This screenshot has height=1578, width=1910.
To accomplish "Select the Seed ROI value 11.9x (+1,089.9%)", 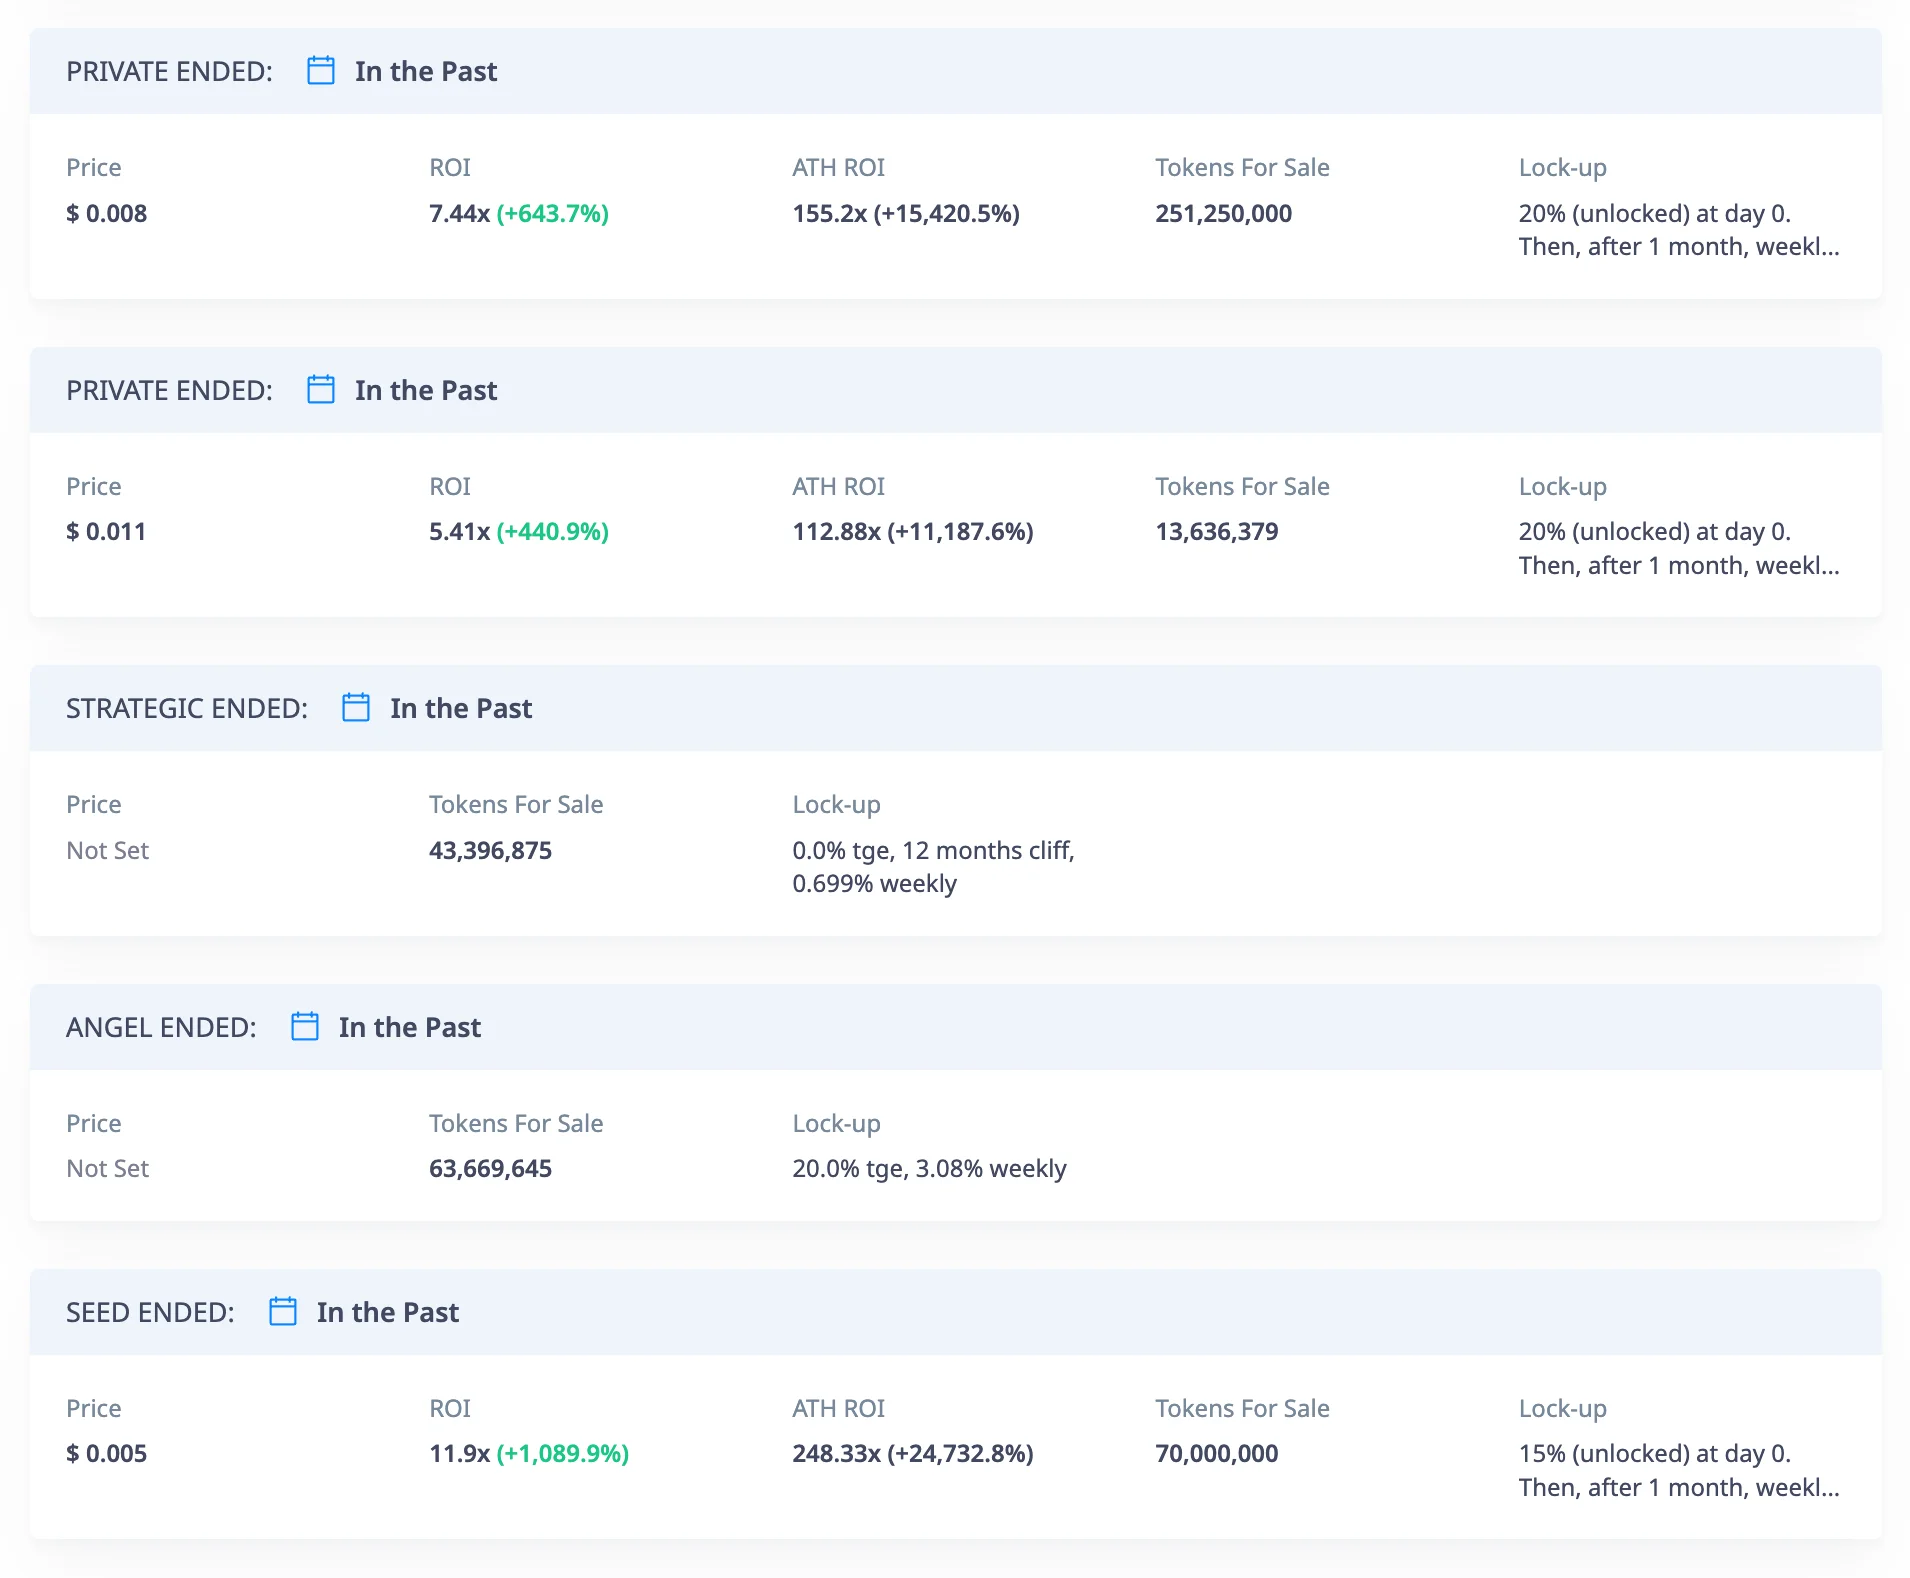I will point(528,1453).
